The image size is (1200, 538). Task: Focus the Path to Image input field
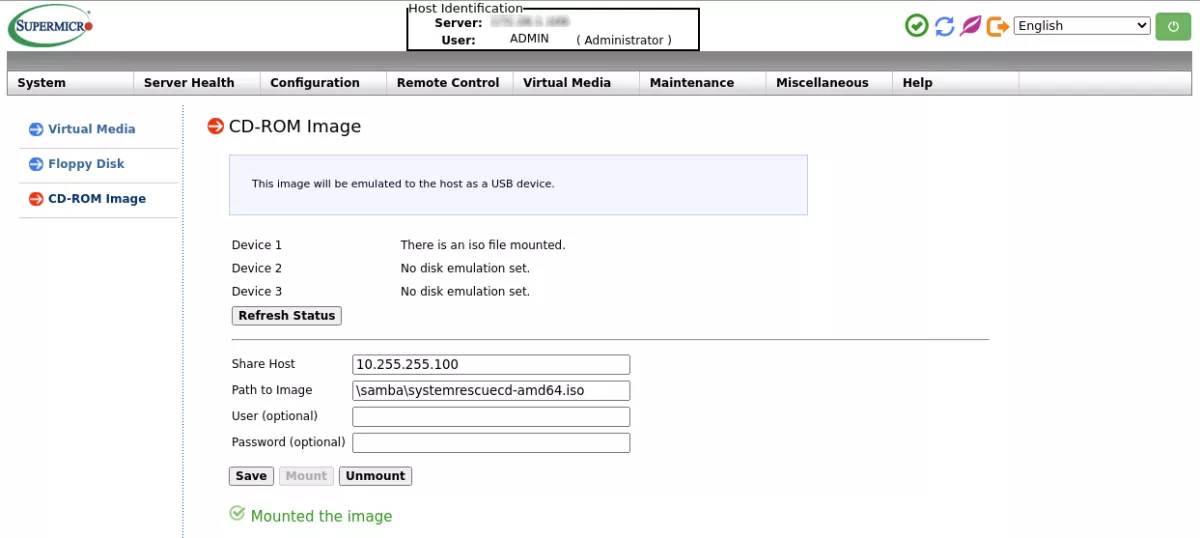click(492, 390)
